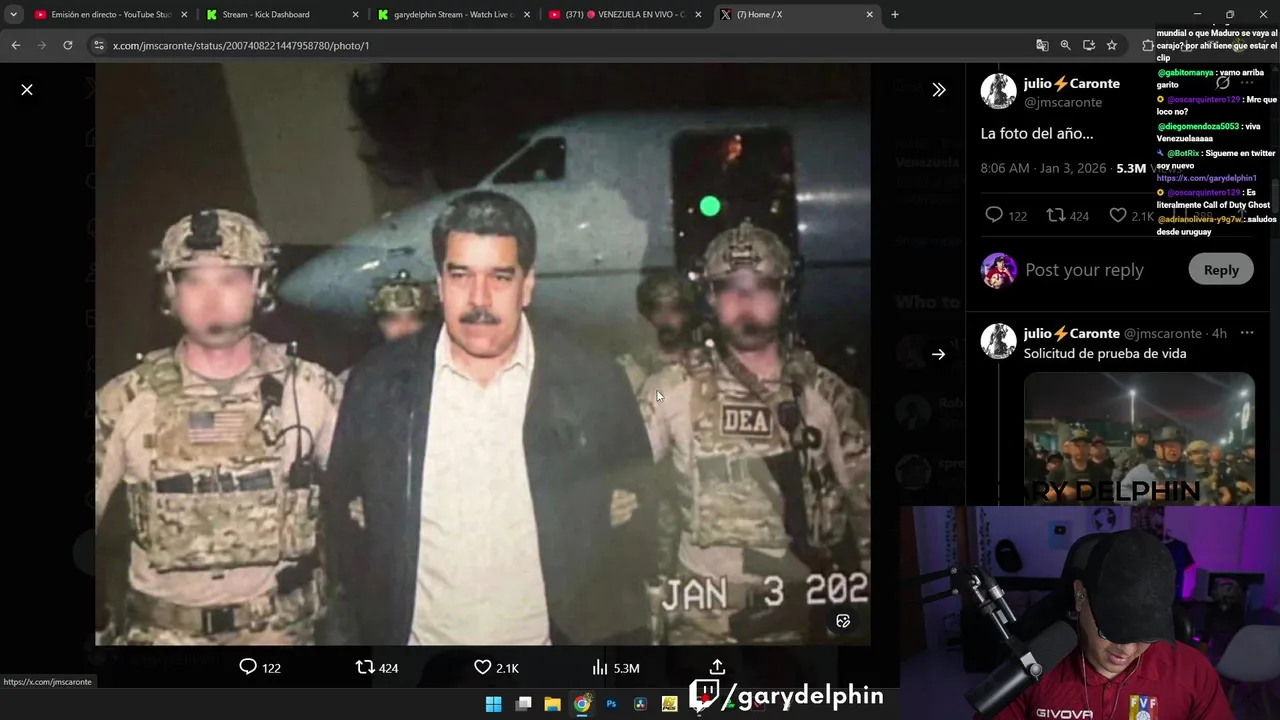This screenshot has width=1280, height=720.
Task: Go to next photo with arrow button
Action: coord(938,353)
